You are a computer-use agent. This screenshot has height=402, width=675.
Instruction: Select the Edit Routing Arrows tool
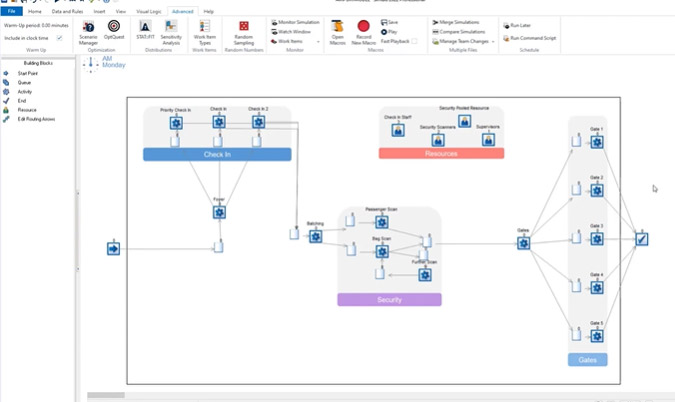pyautogui.click(x=36, y=119)
